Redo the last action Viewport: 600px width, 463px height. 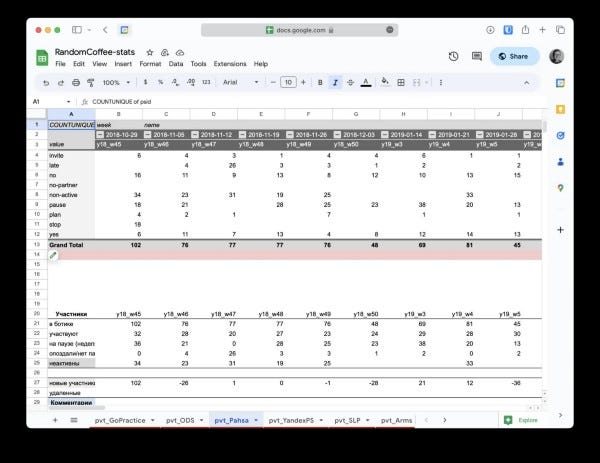pyautogui.click(x=61, y=83)
